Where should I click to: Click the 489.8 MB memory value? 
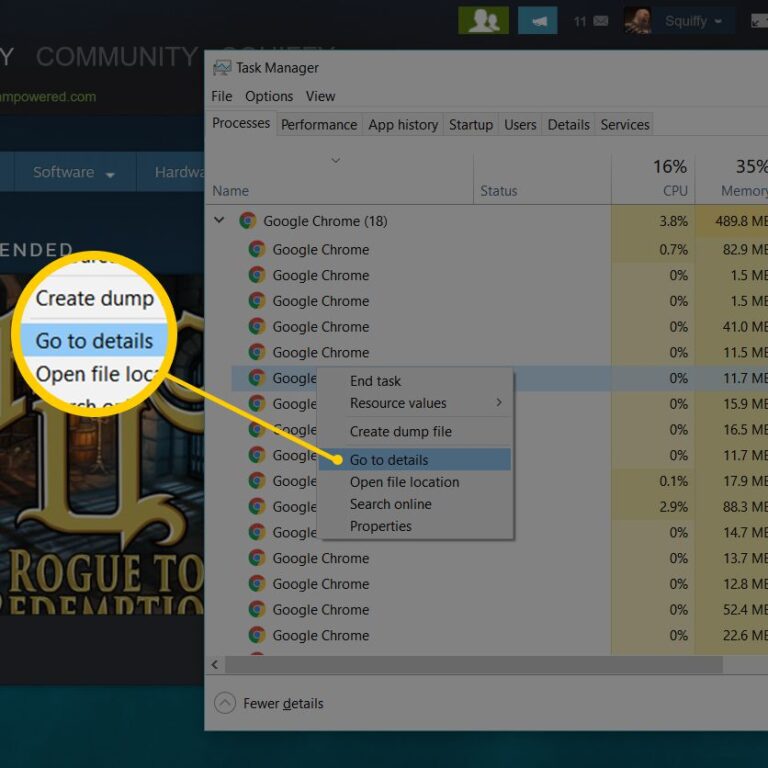pyautogui.click(x=741, y=221)
